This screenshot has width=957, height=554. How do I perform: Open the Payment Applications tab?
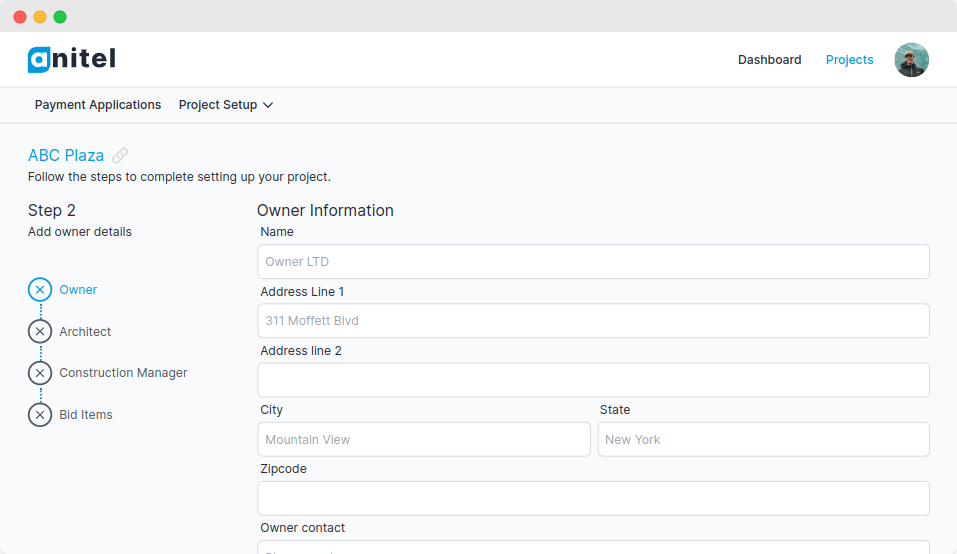[x=98, y=105]
